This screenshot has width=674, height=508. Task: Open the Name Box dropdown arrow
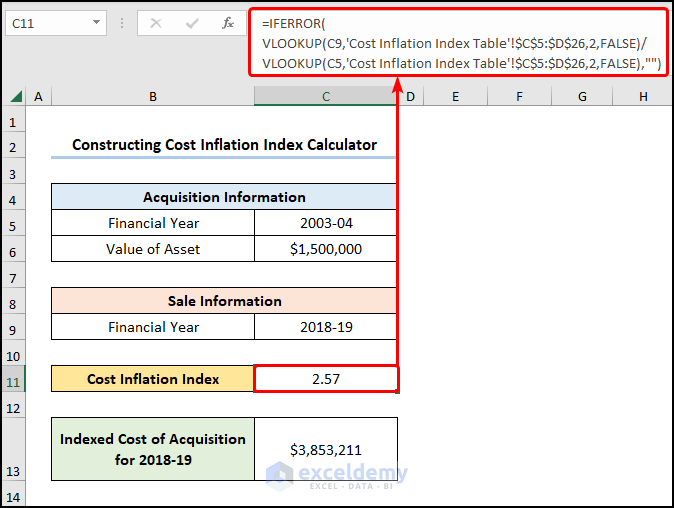point(96,22)
